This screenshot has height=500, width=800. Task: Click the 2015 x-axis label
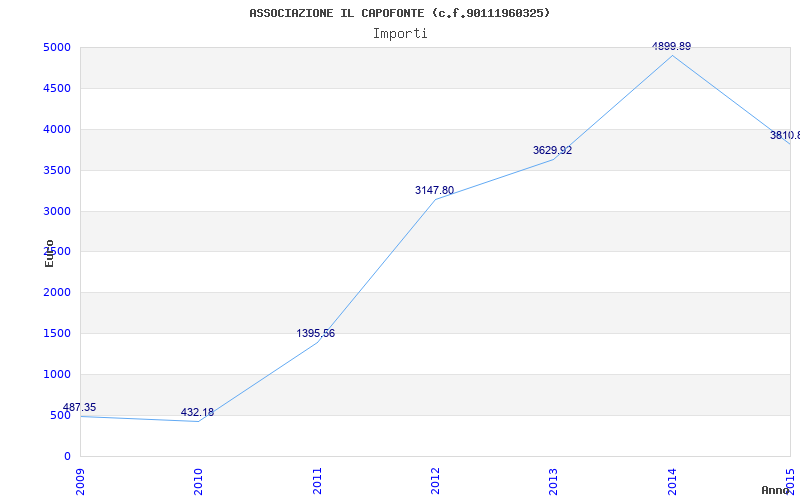[790, 481]
